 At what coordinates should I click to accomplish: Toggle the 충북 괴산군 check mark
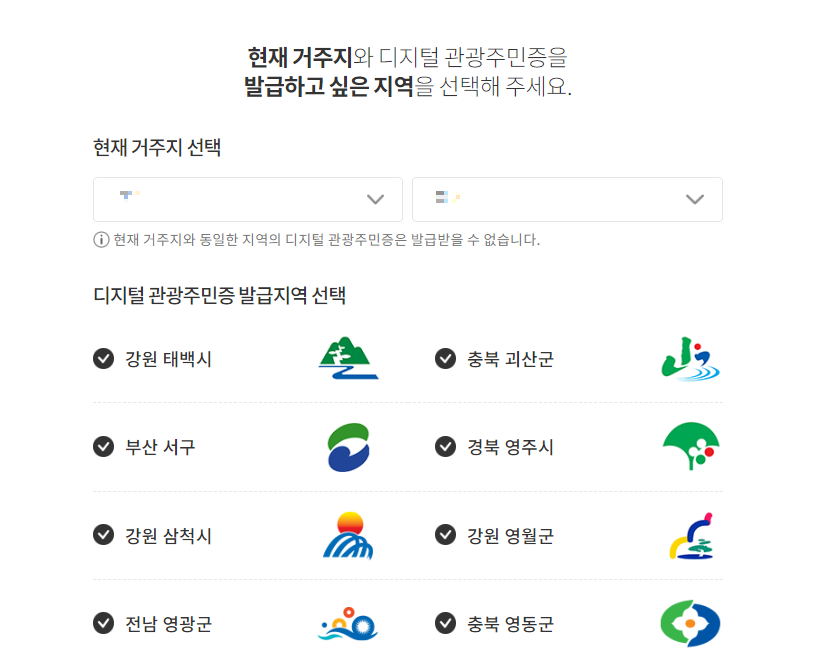(445, 358)
